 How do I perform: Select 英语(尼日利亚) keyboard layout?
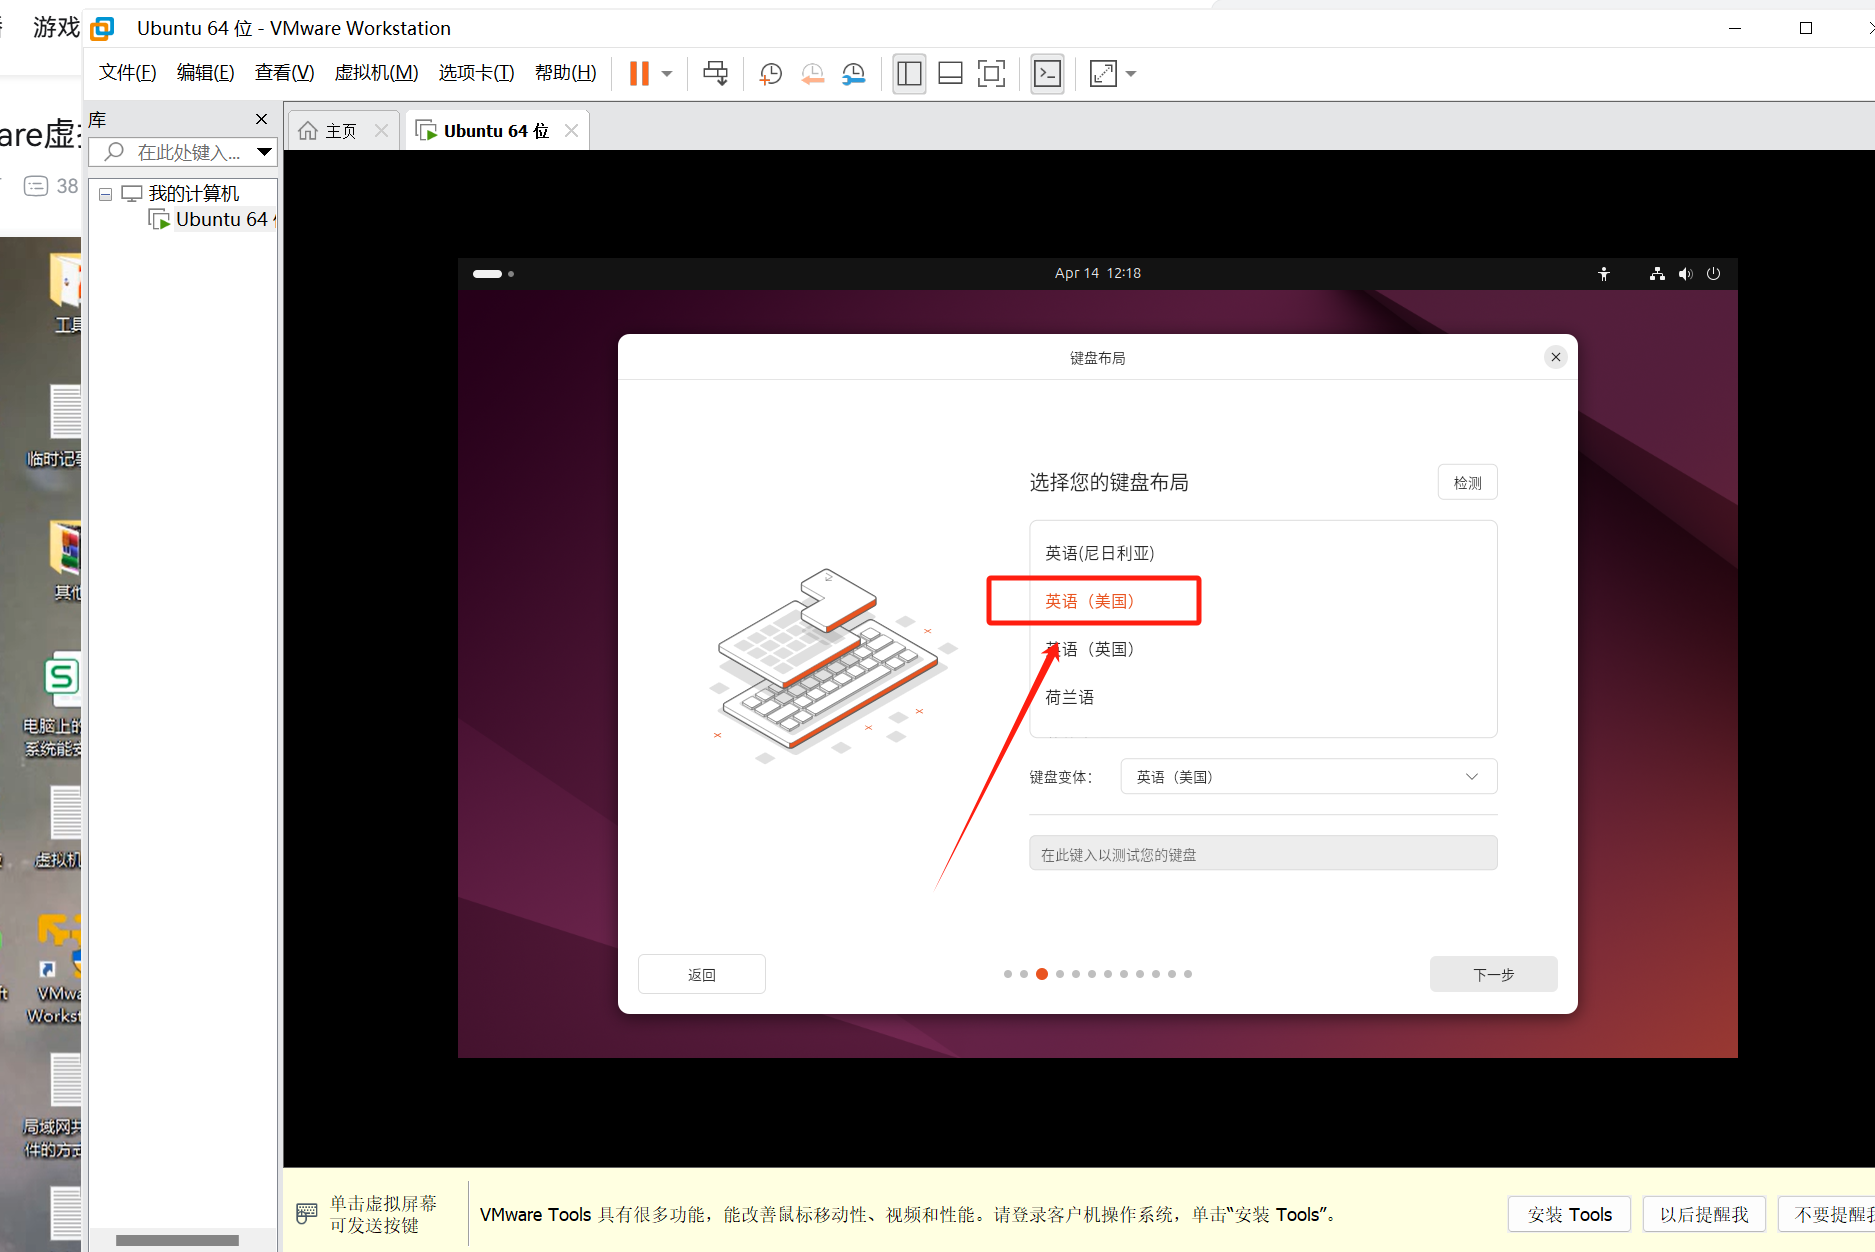click(1263, 553)
